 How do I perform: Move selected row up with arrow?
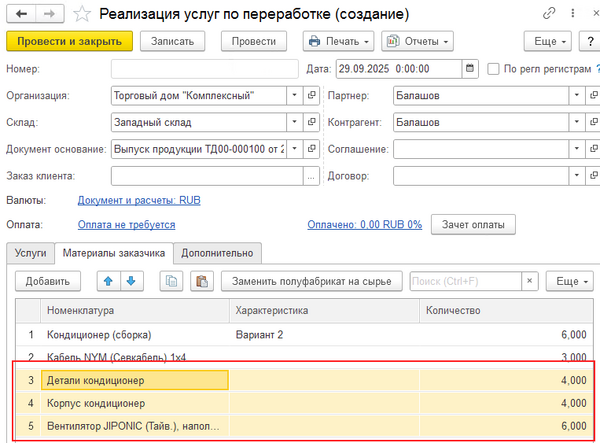[x=109, y=281]
